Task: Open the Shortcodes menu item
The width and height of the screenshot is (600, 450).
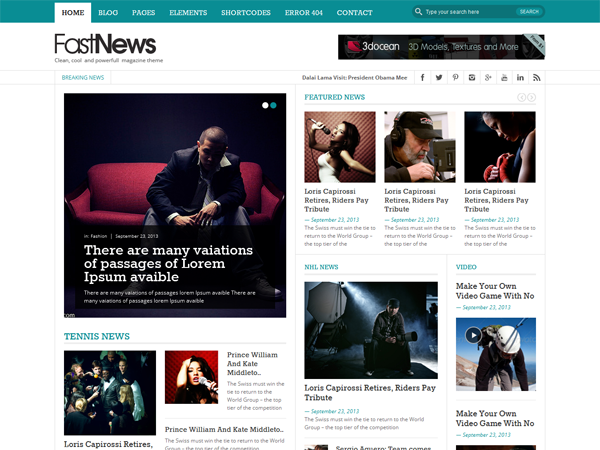Action: (x=246, y=13)
